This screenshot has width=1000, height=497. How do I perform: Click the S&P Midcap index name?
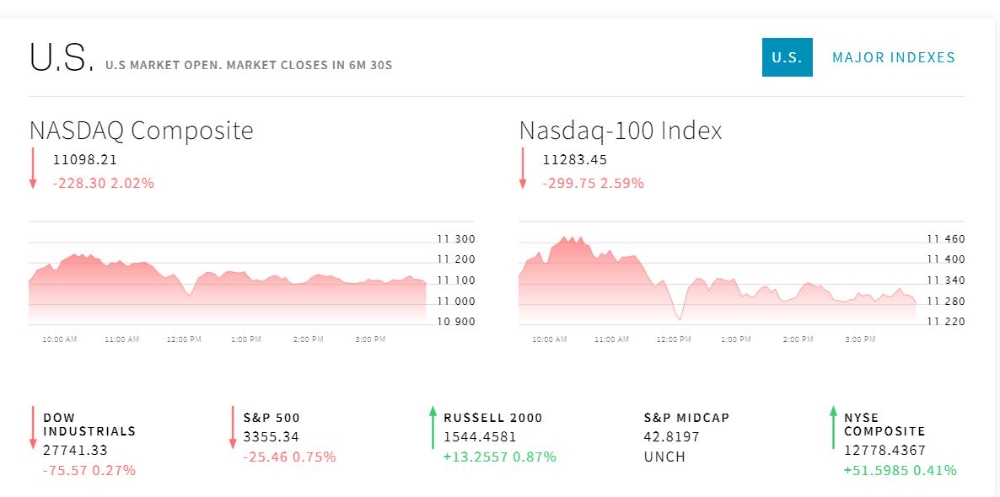pyautogui.click(x=688, y=417)
